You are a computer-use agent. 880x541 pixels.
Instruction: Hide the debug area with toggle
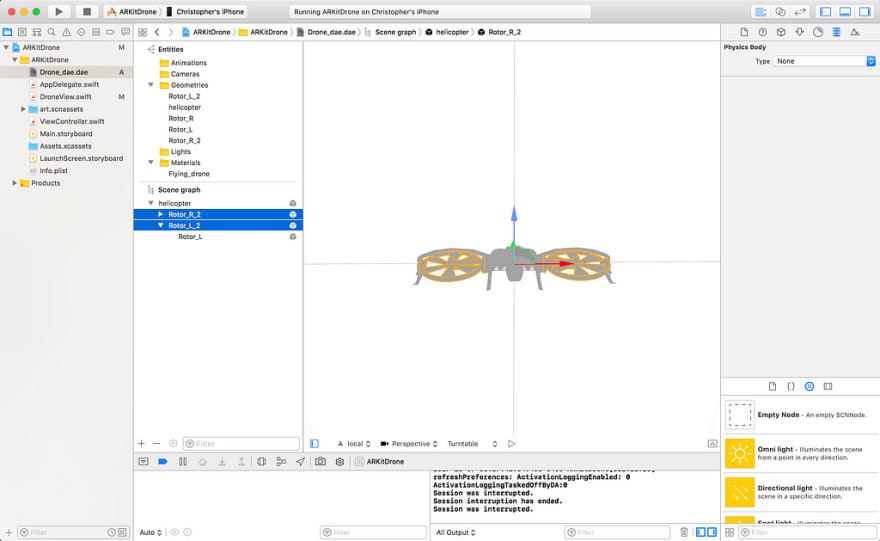click(x=144, y=461)
